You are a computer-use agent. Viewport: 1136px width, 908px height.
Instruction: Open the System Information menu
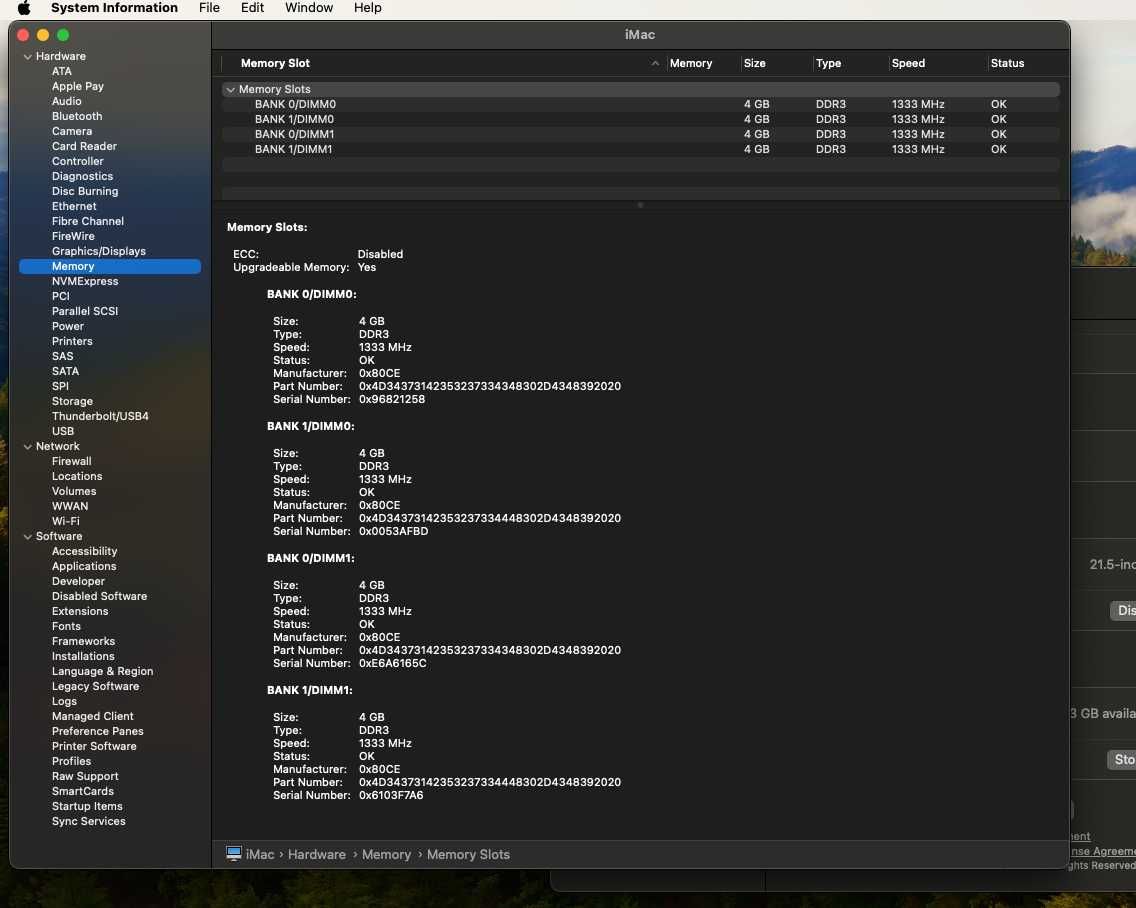pos(114,8)
